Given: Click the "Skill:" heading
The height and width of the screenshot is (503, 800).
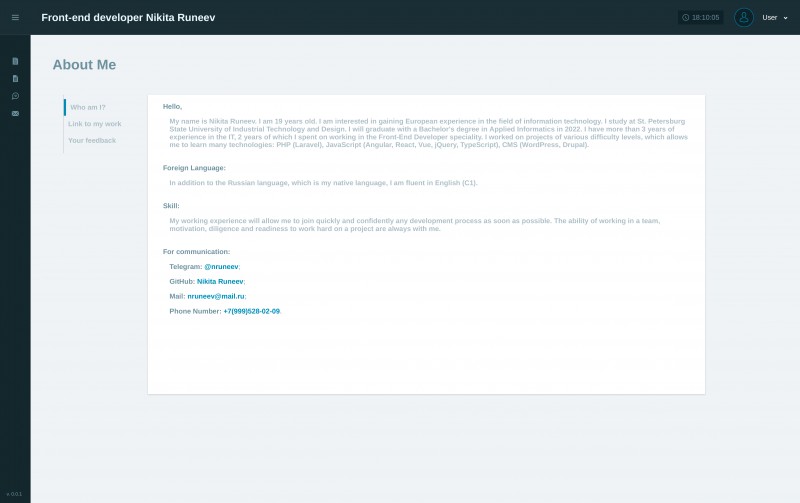Looking at the screenshot, I should coord(171,206).
